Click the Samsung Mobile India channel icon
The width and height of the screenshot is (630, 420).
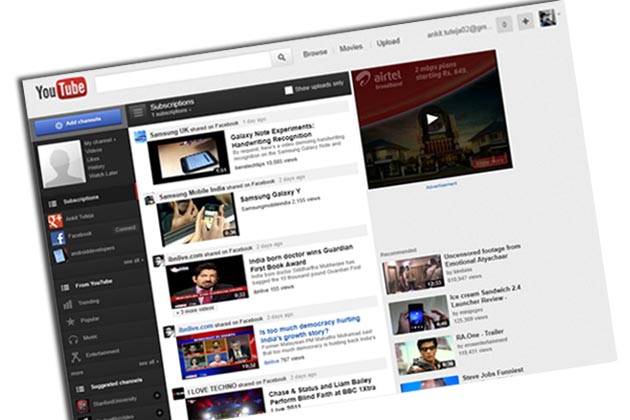149,199
